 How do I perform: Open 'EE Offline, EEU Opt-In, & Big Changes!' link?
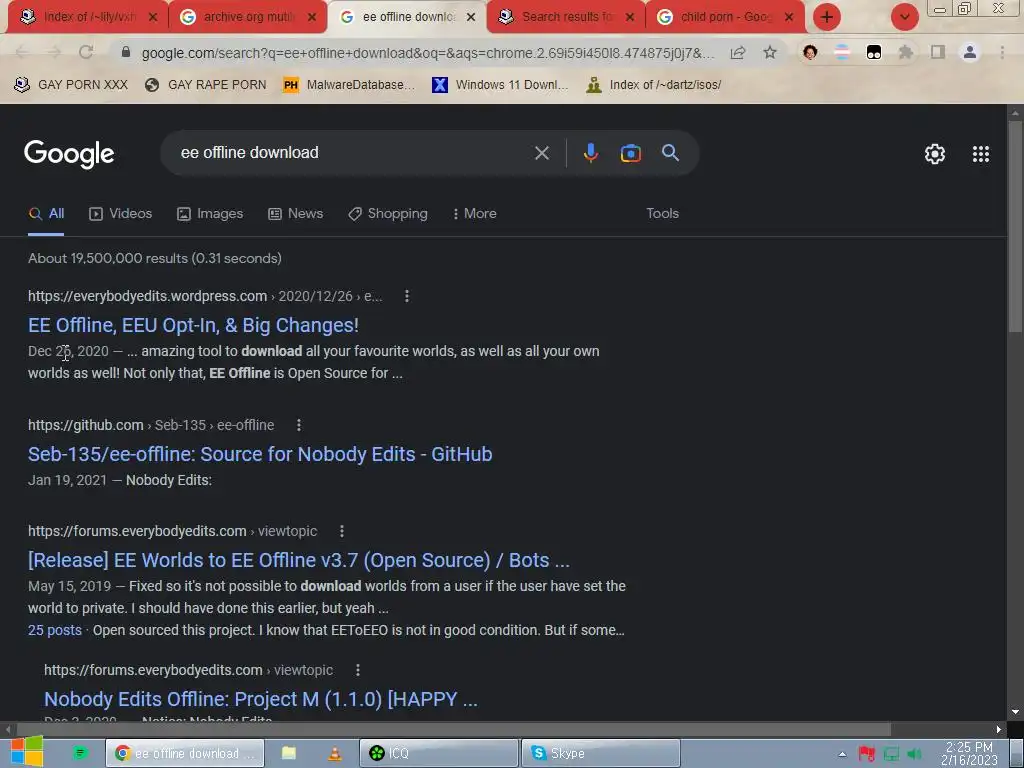pos(193,325)
